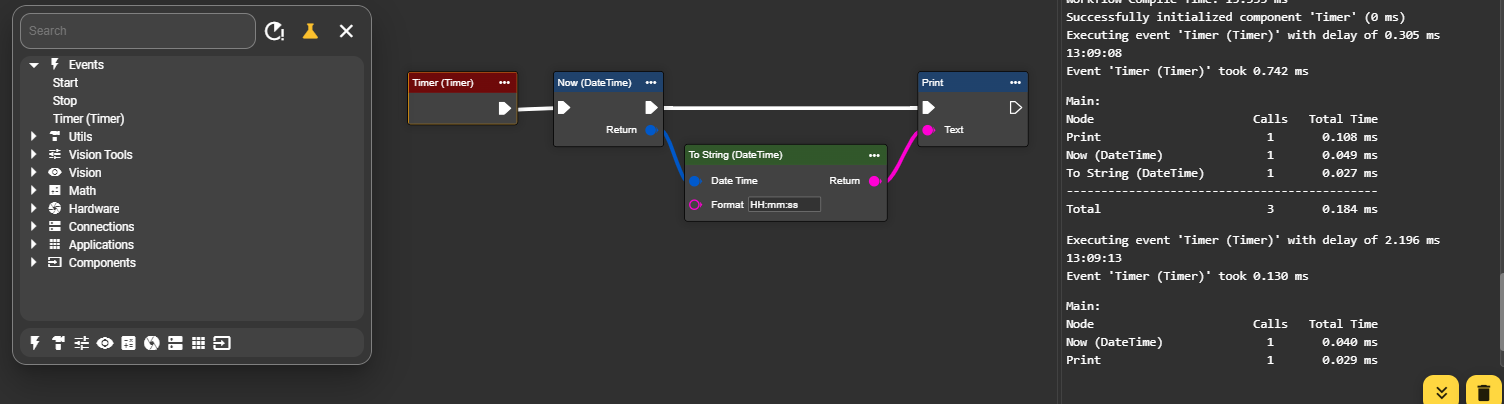The image size is (1504, 404).
Task: Click the Hardware filter icon in bottom bar
Action: pyautogui.click(x=152, y=343)
